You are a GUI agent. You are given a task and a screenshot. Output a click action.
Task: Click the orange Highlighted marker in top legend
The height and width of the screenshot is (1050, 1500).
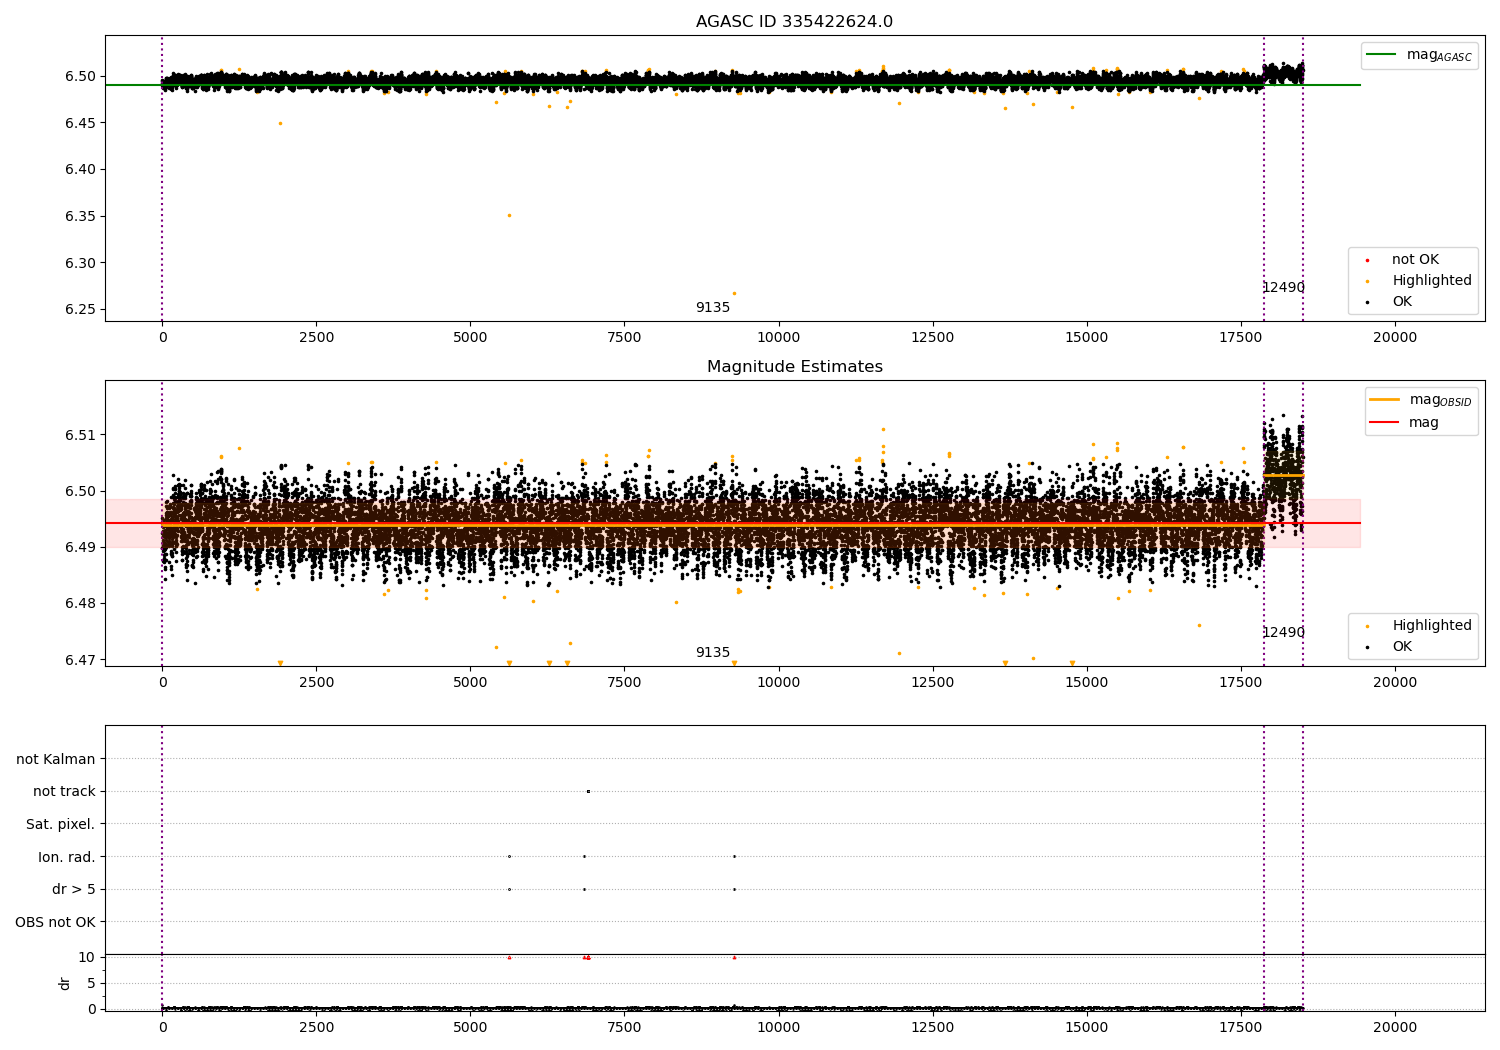pos(1367,281)
